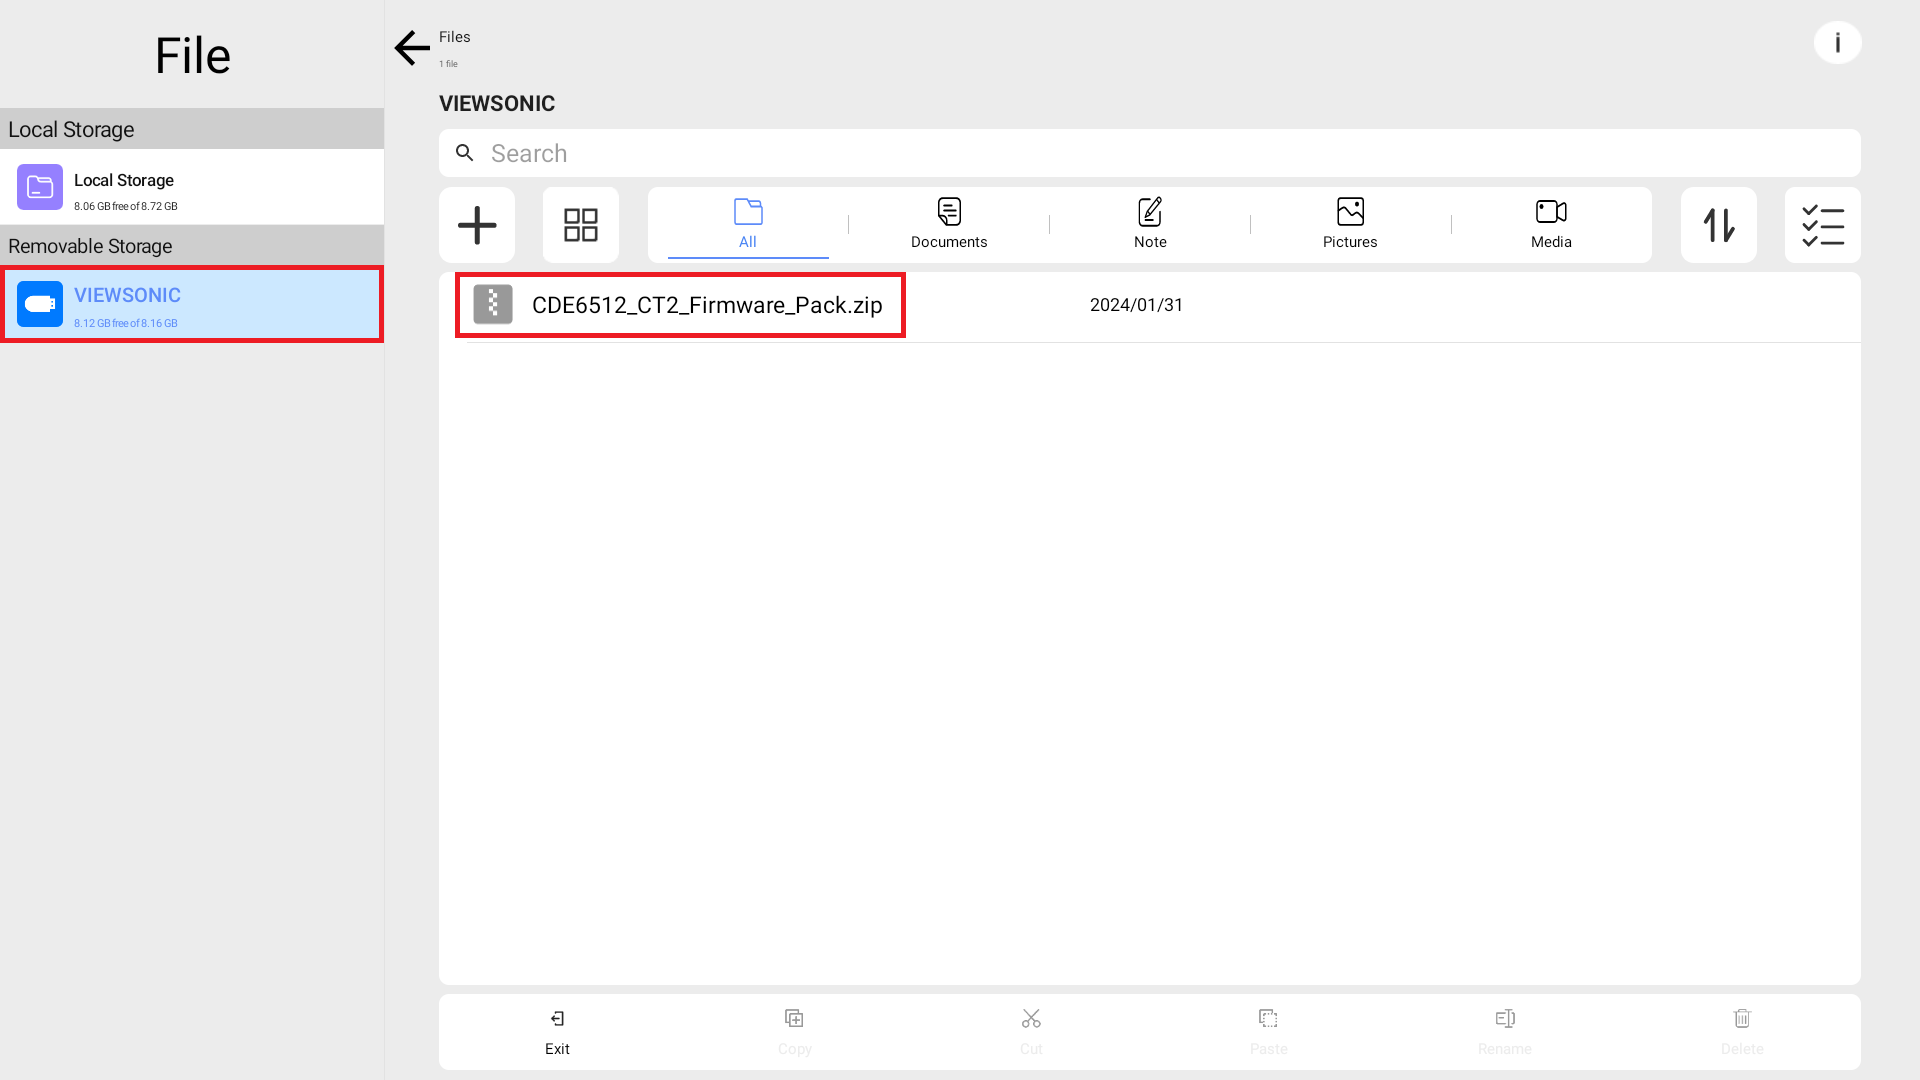Open the info button at top right

[x=1837, y=43]
